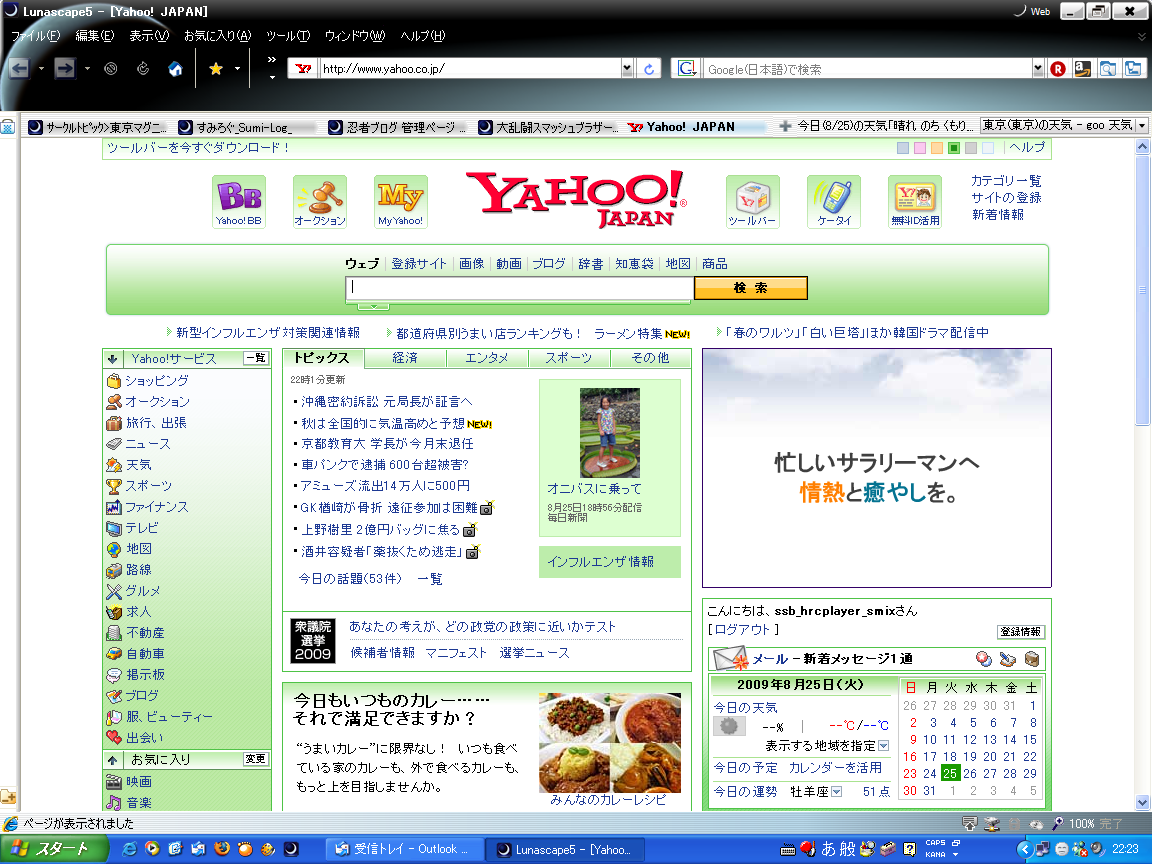1152x864 pixels.
Task: Open the ファイル(F) menu
Action: [35, 35]
